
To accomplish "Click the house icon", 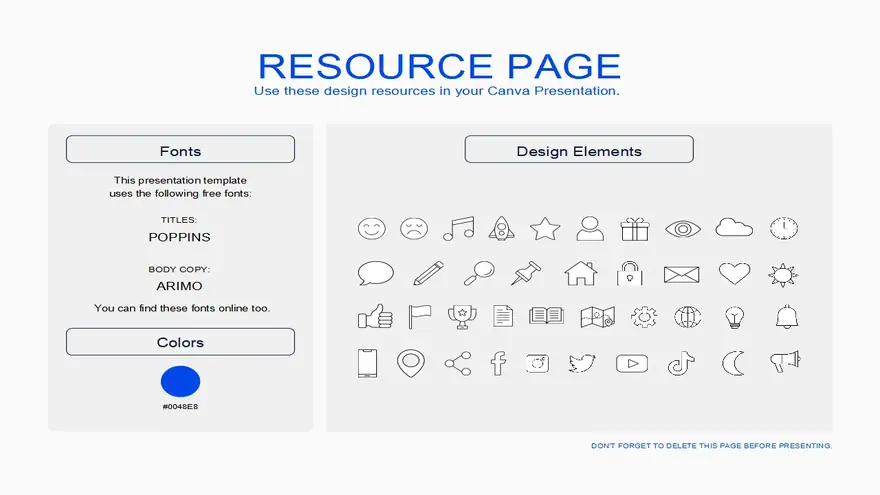I will [x=581, y=273].
